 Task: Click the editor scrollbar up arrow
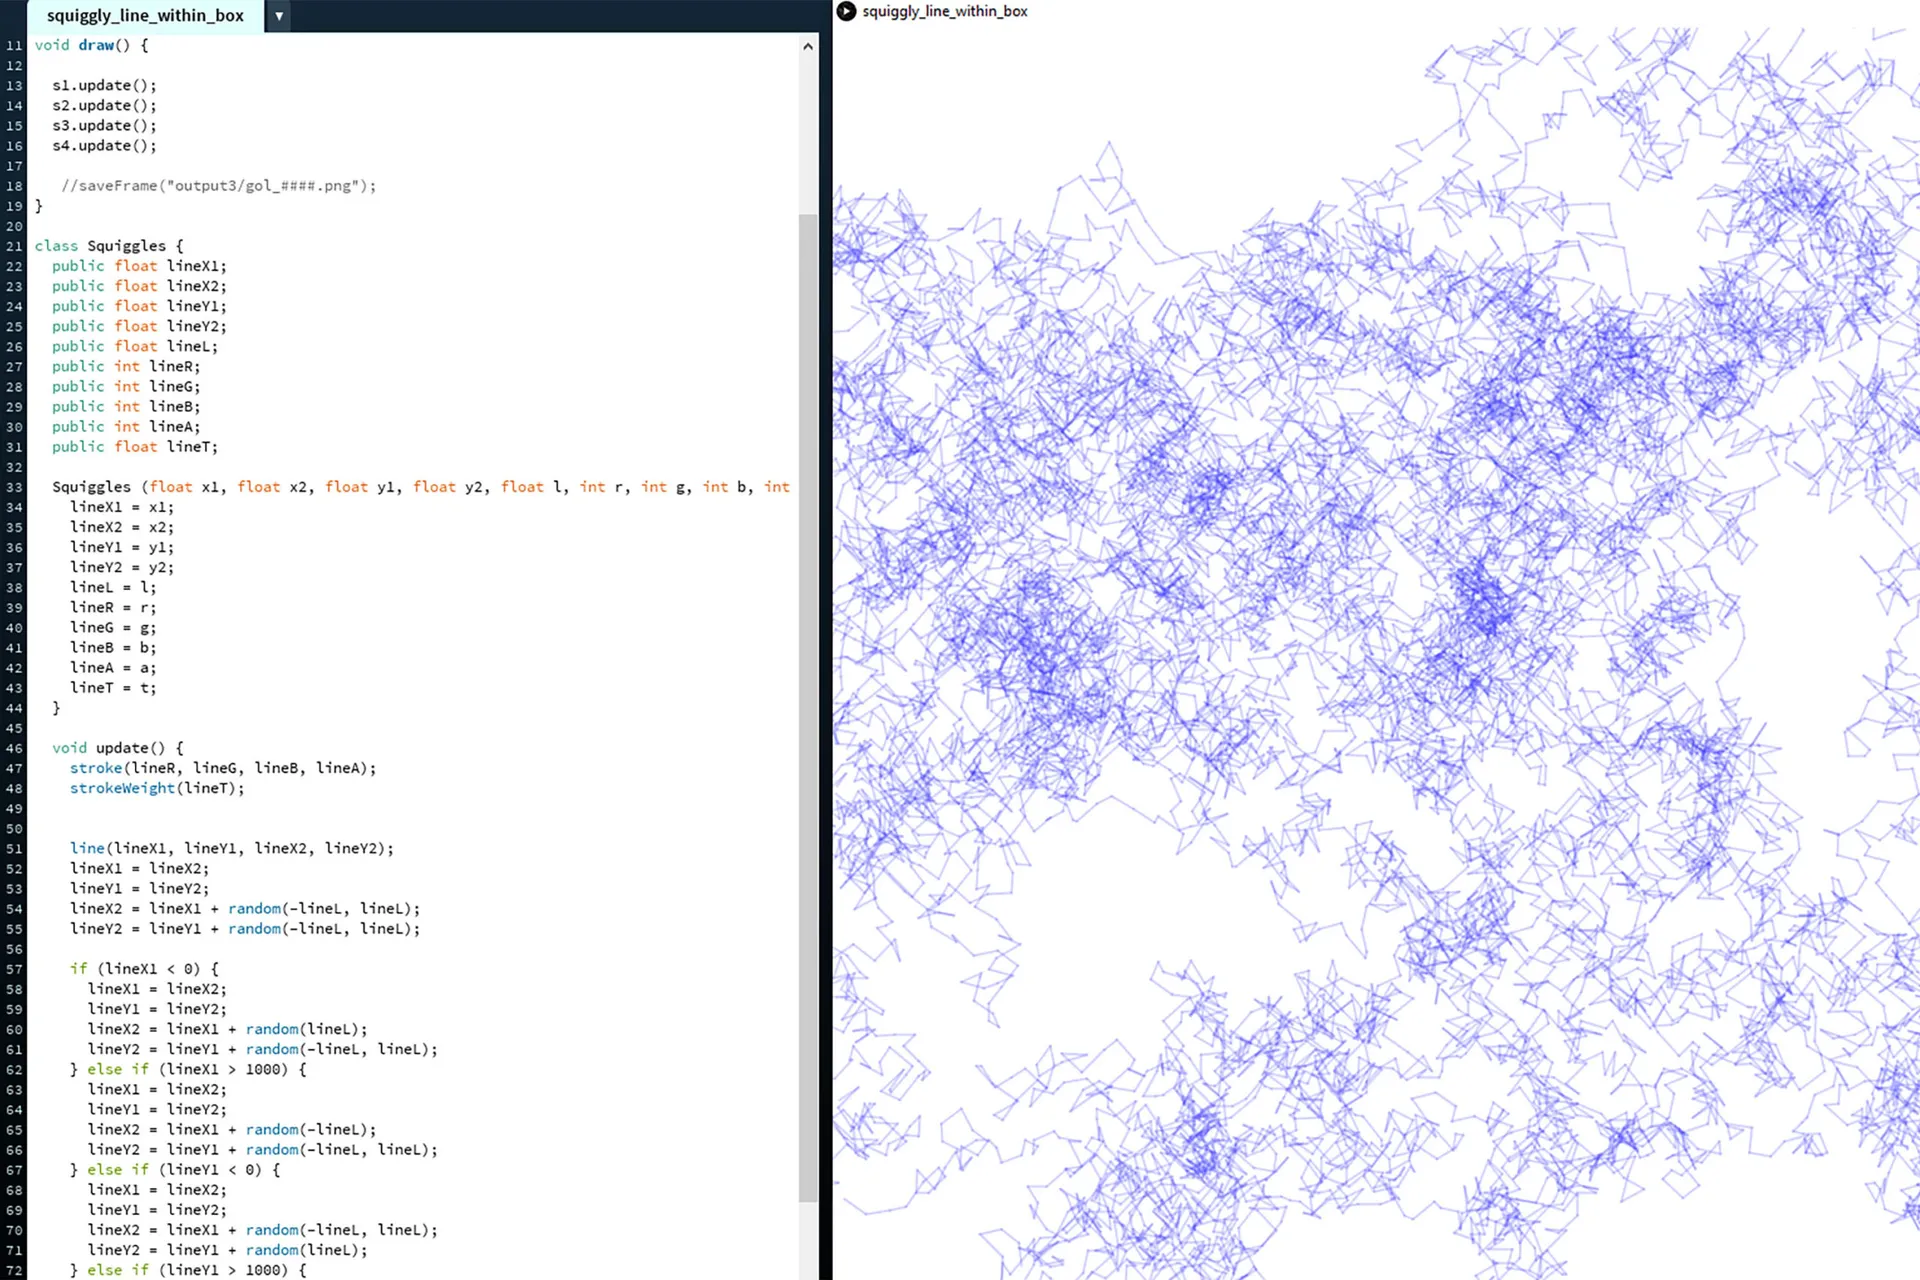tap(808, 46)
